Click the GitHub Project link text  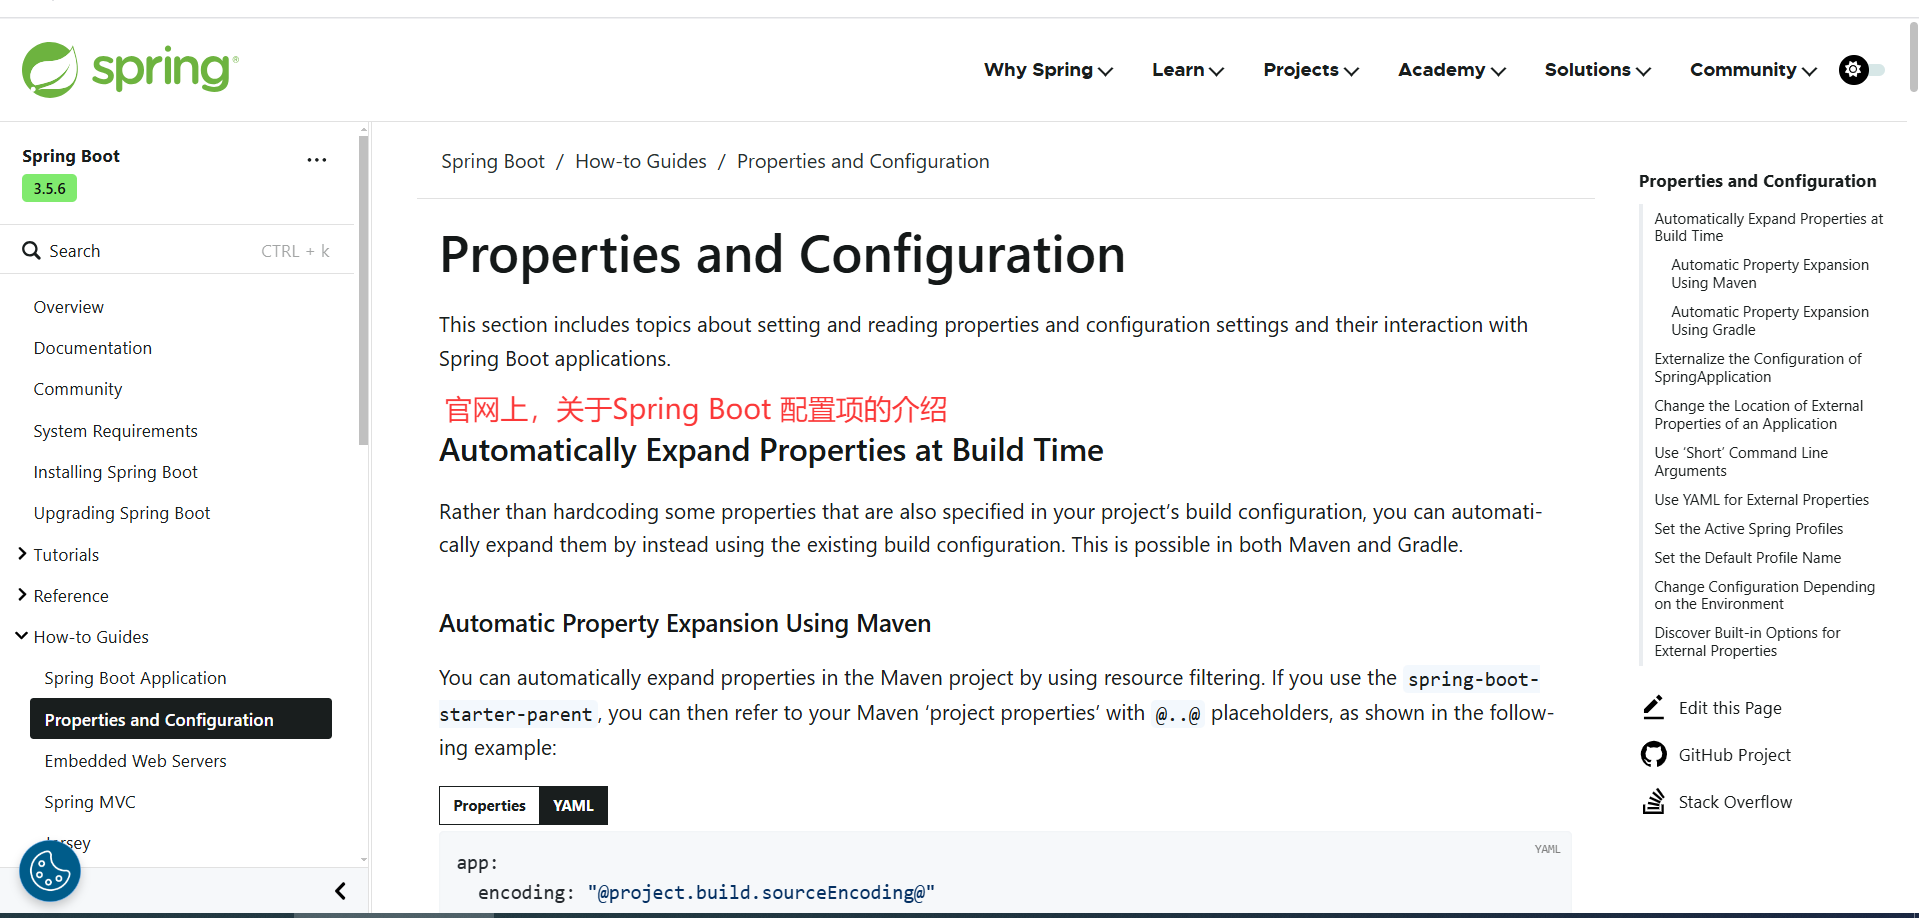pyautogui.click(x=1734, y=755)
